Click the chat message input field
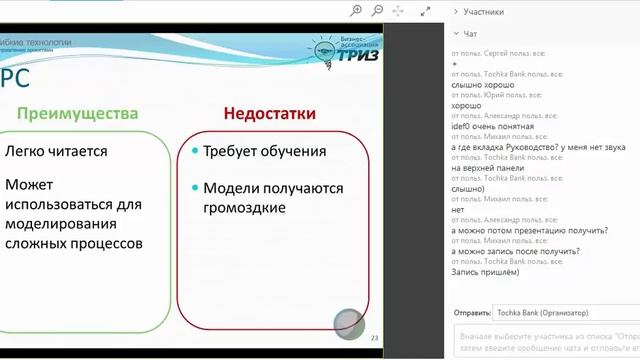Screen dimensions: 640x360 pyautogui.click(x=547, y=342)
